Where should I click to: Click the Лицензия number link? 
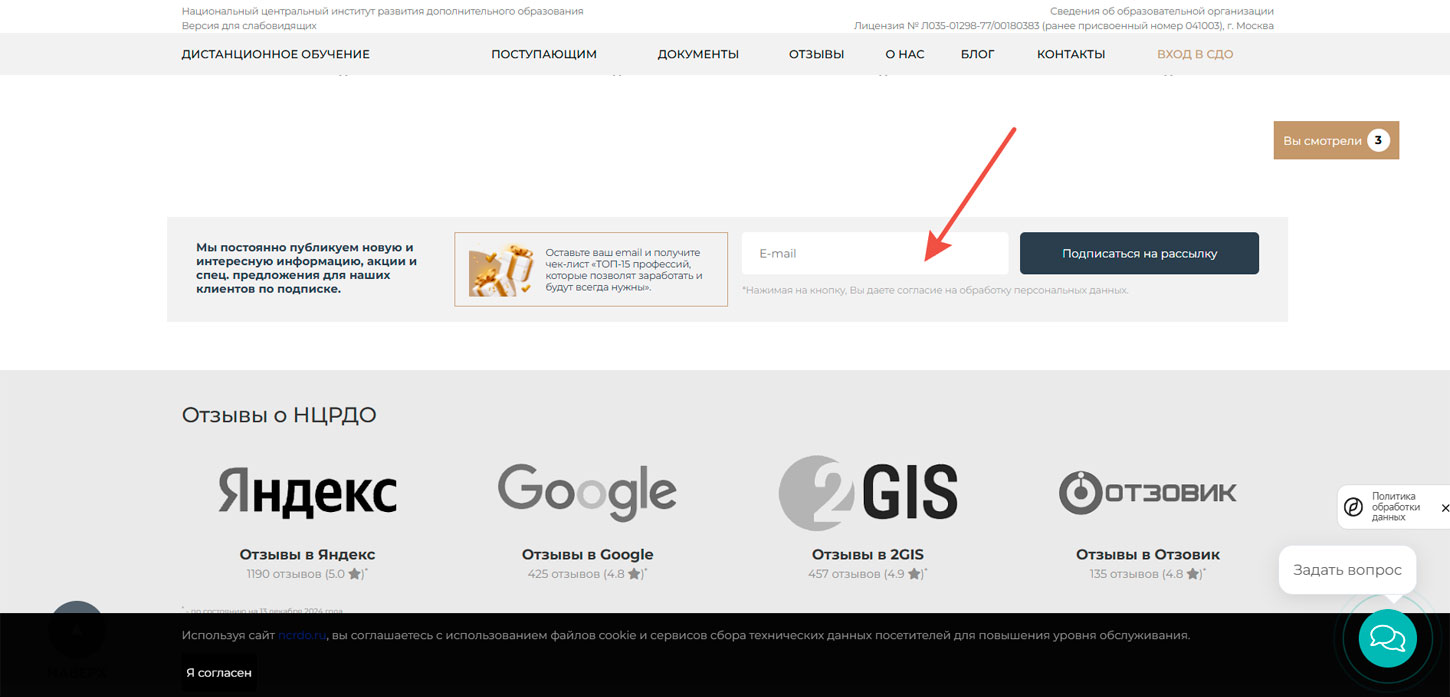tap(1064, 26)
